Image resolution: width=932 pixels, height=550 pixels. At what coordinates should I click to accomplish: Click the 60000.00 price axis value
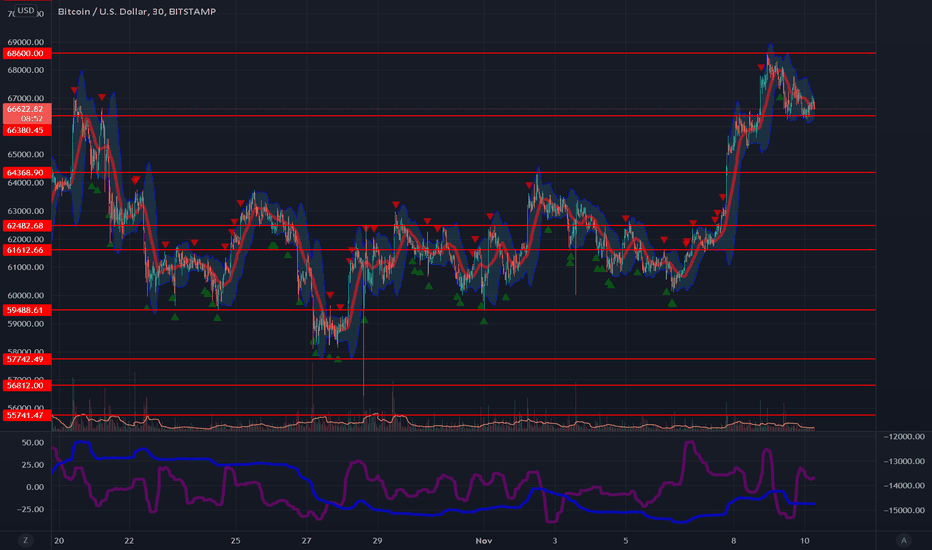pos(26,296)
